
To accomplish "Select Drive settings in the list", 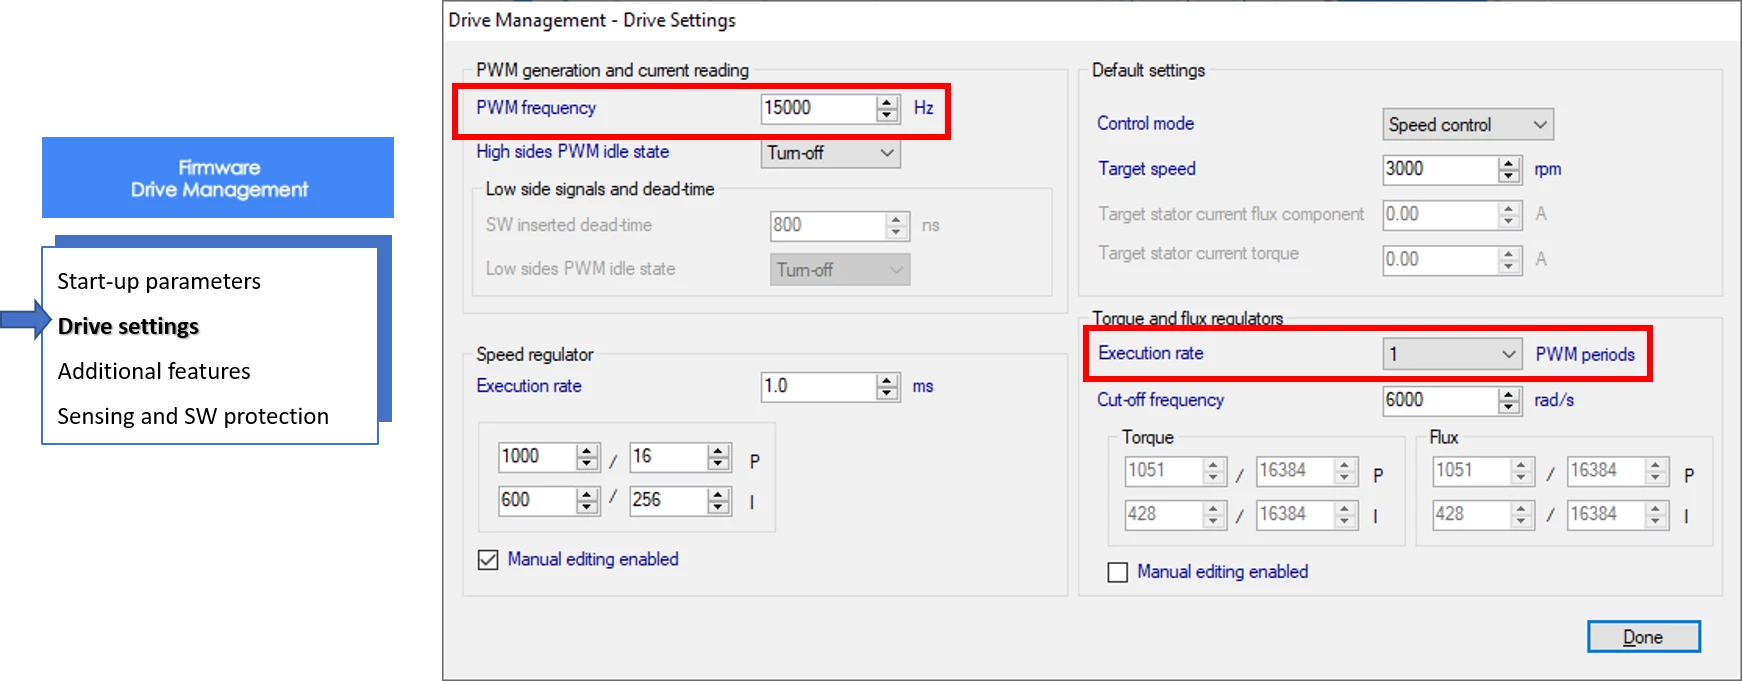I will coord(128,326).
